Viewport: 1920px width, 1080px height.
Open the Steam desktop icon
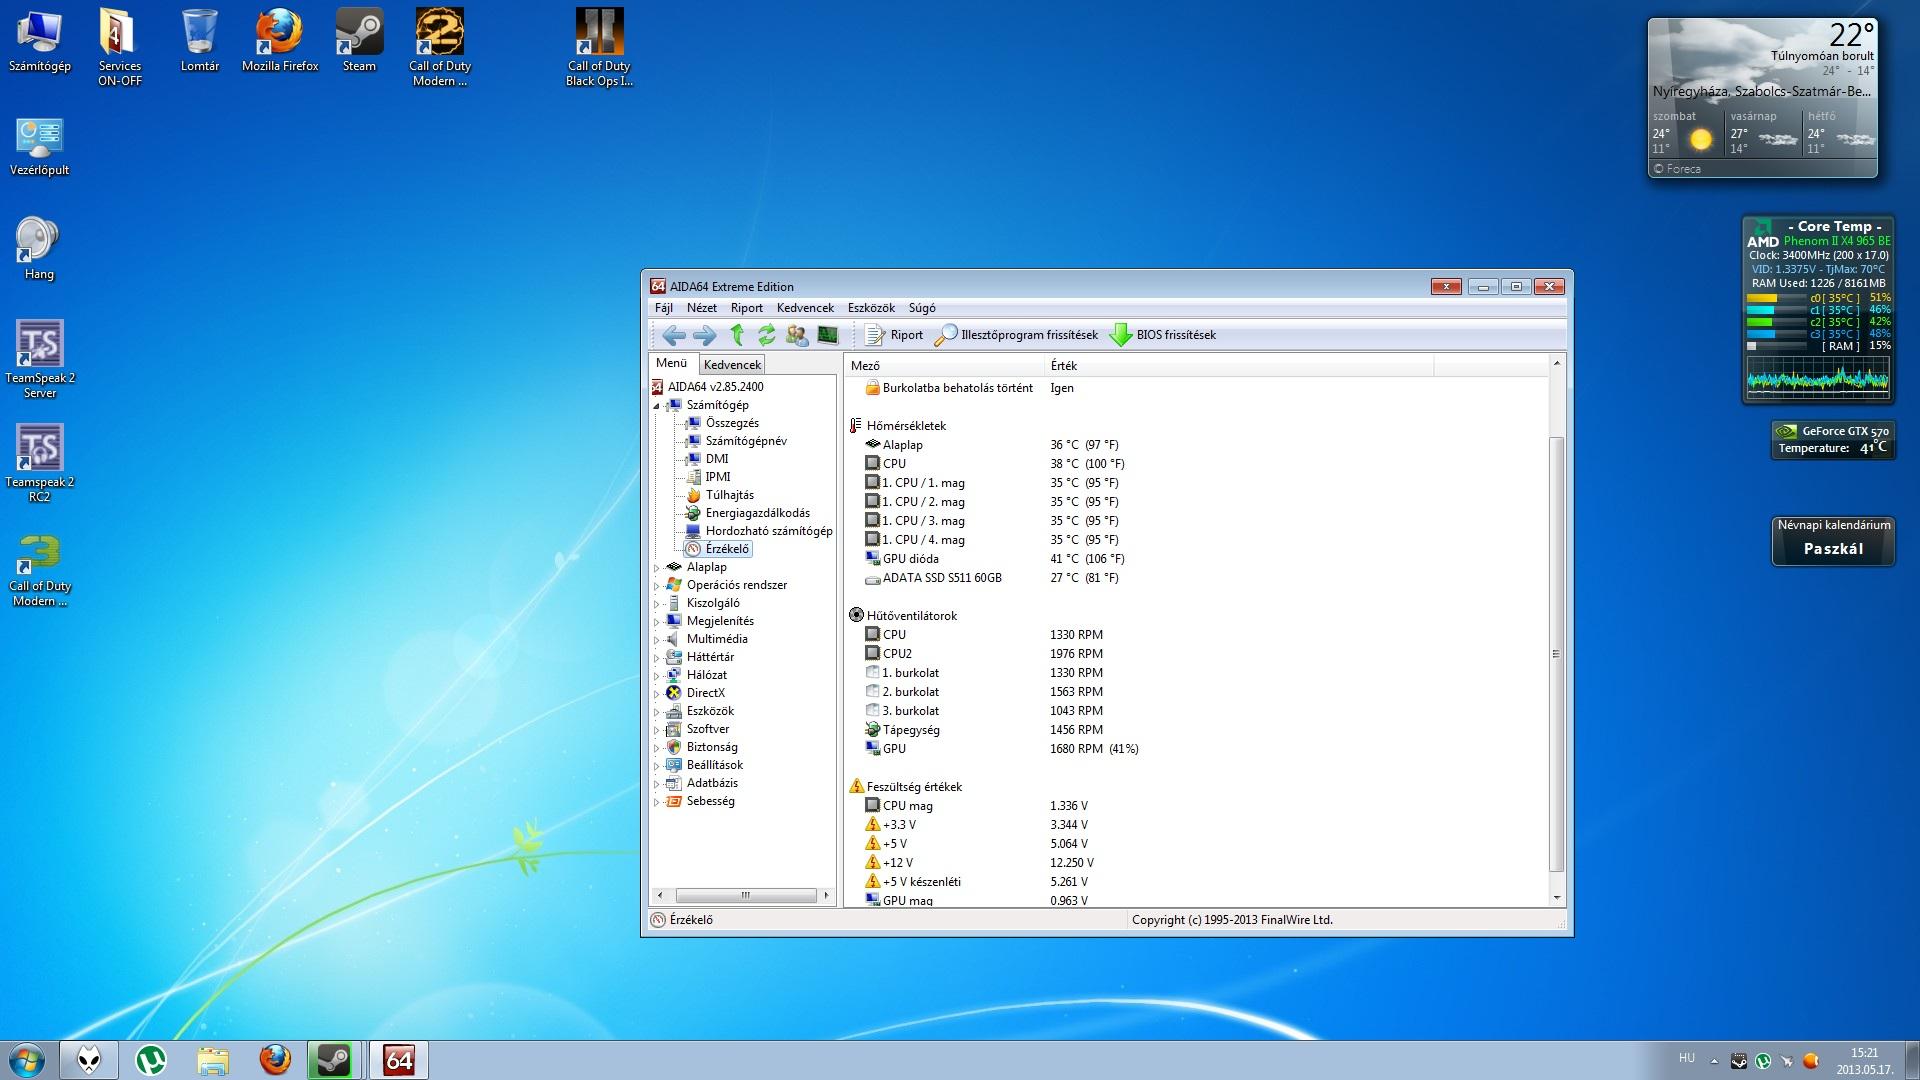pos(359,42)
